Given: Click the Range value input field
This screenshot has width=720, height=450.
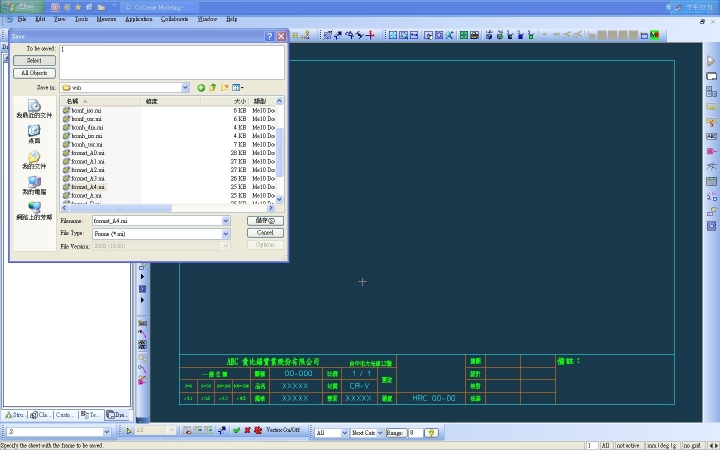Looking at the screenshot, I should [416, 433].
